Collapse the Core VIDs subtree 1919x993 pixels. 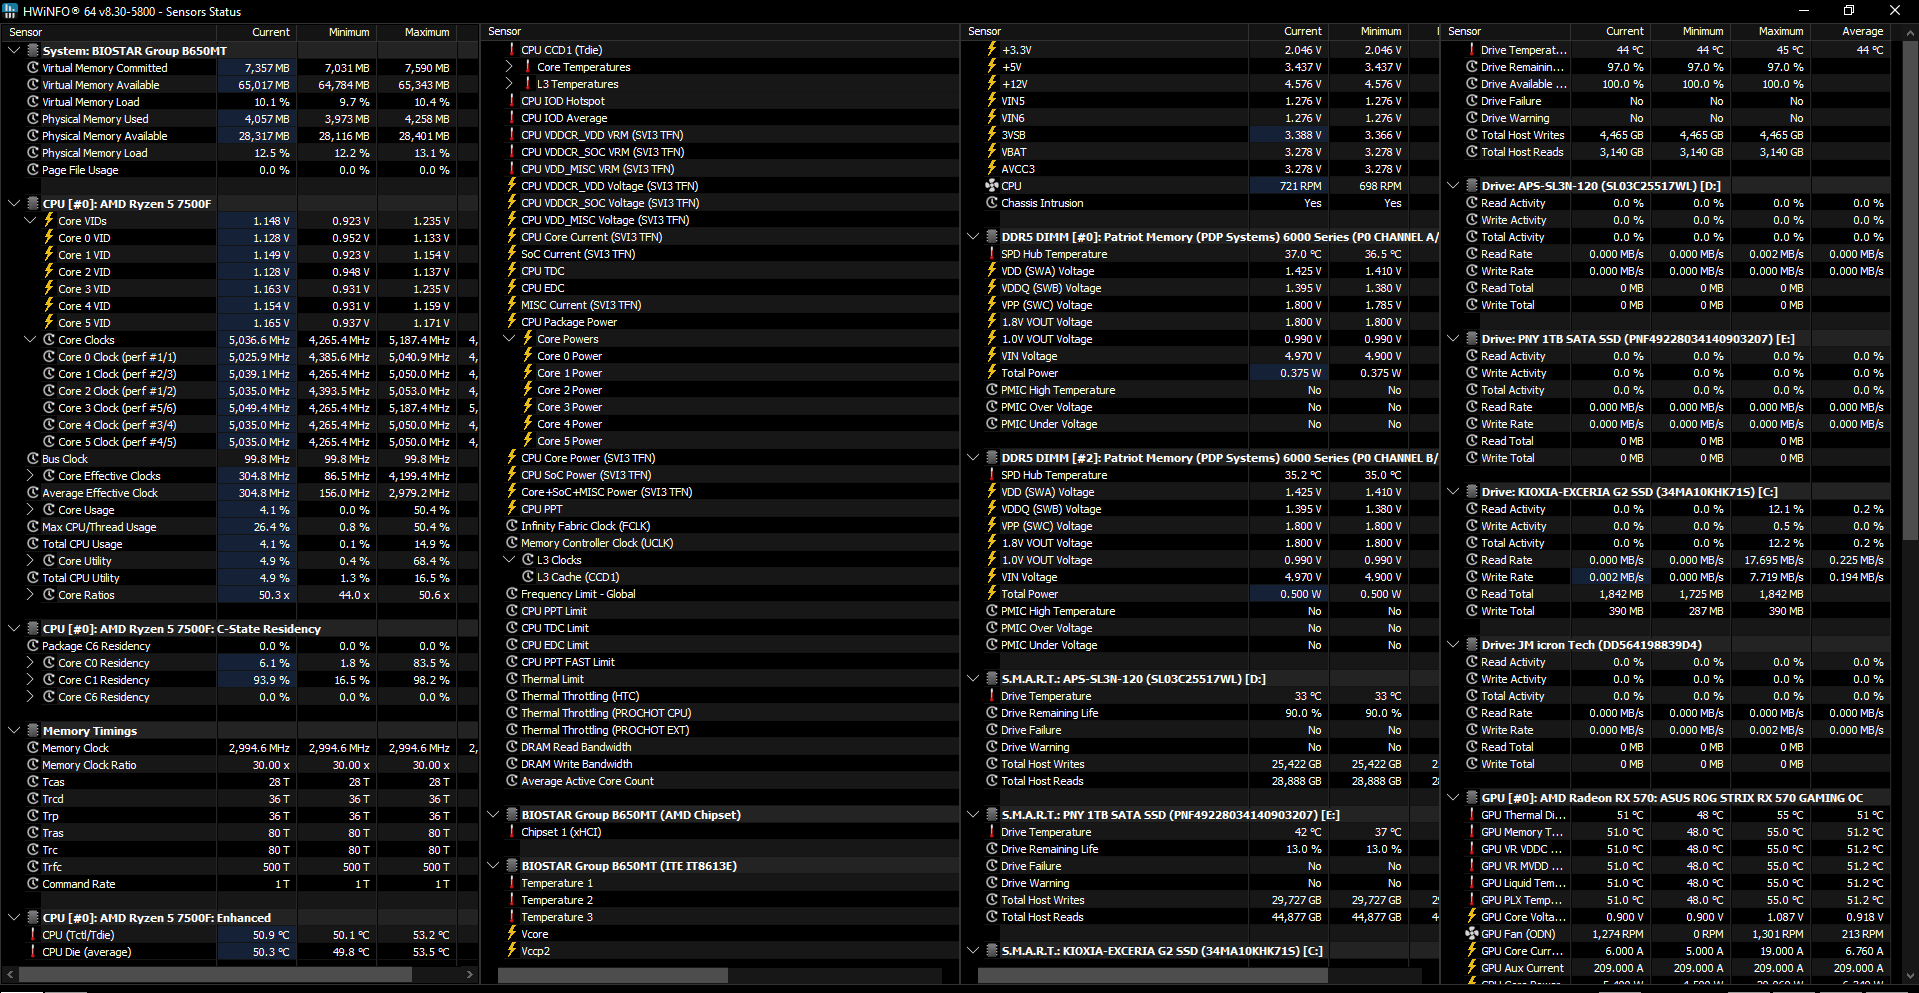[30, 221]
